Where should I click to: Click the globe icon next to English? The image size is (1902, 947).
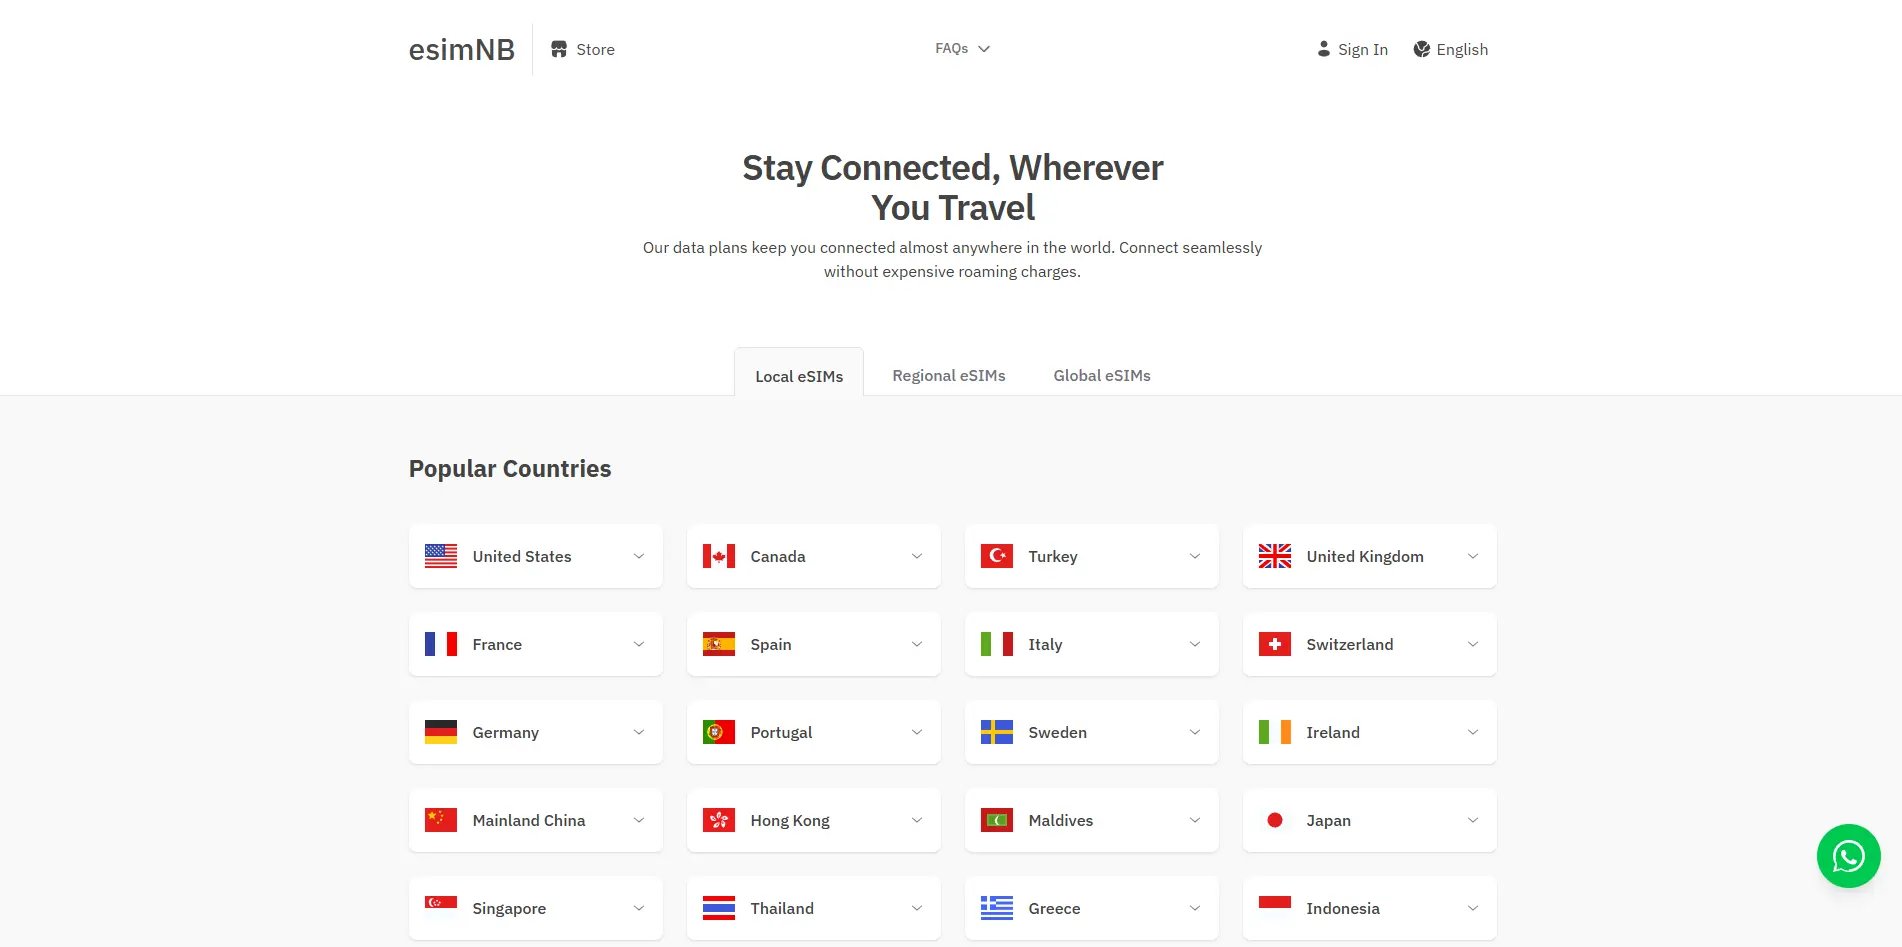1421,48
